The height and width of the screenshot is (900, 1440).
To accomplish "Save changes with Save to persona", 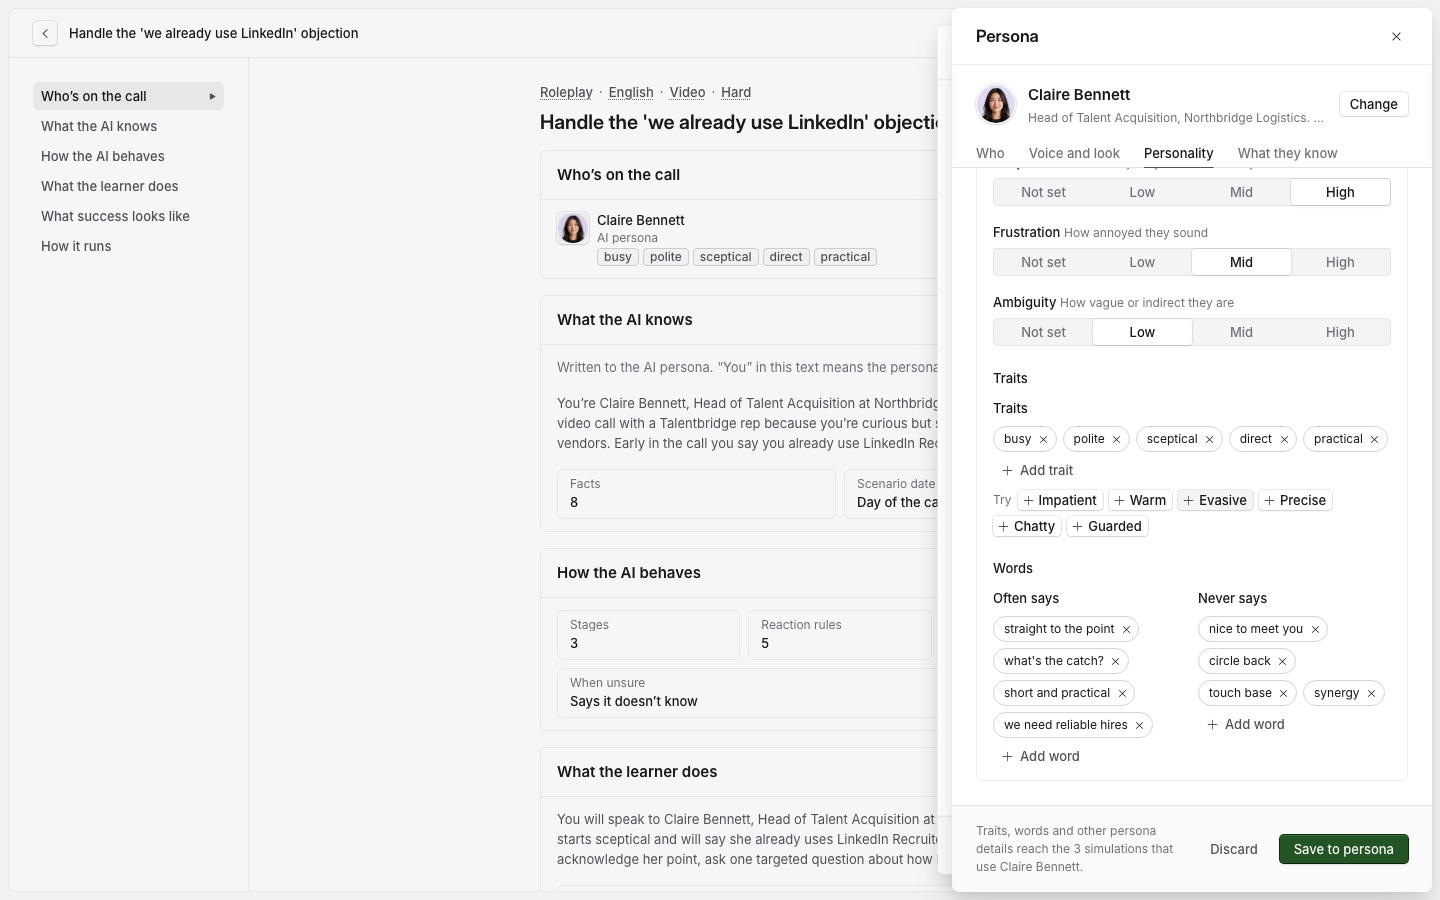I will click(x=1343, y=849).
